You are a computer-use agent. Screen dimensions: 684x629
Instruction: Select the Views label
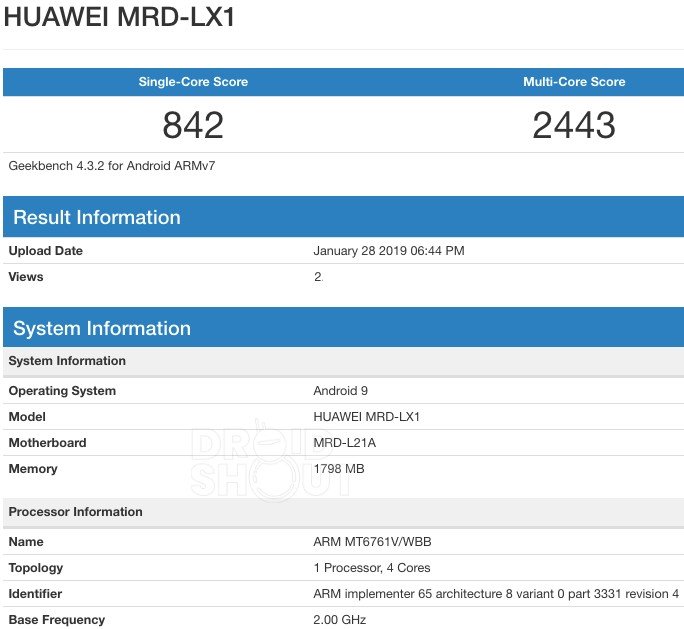pyautogui.click(x=26, y=277)
